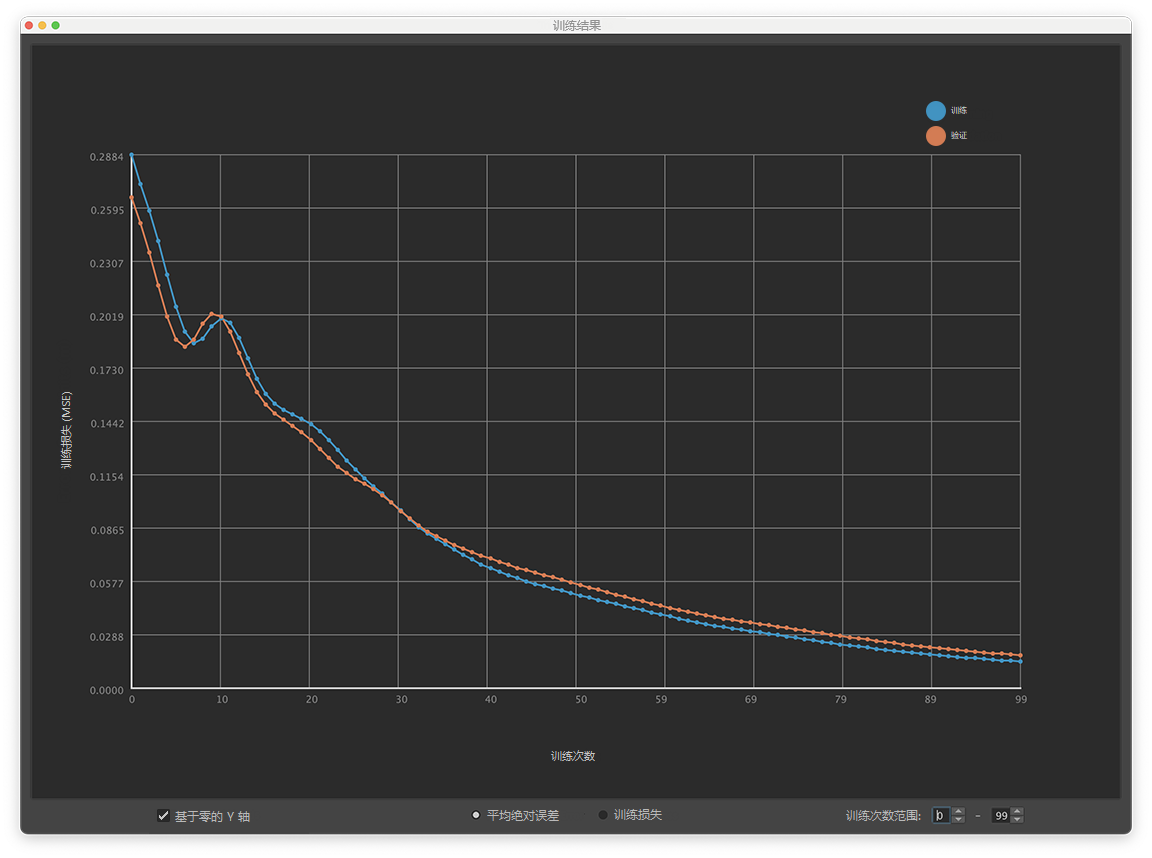
Task: Uncheck the 基于零的 Y 轴 checkbox
Action: pyautogui.click(x=163, y=815)
